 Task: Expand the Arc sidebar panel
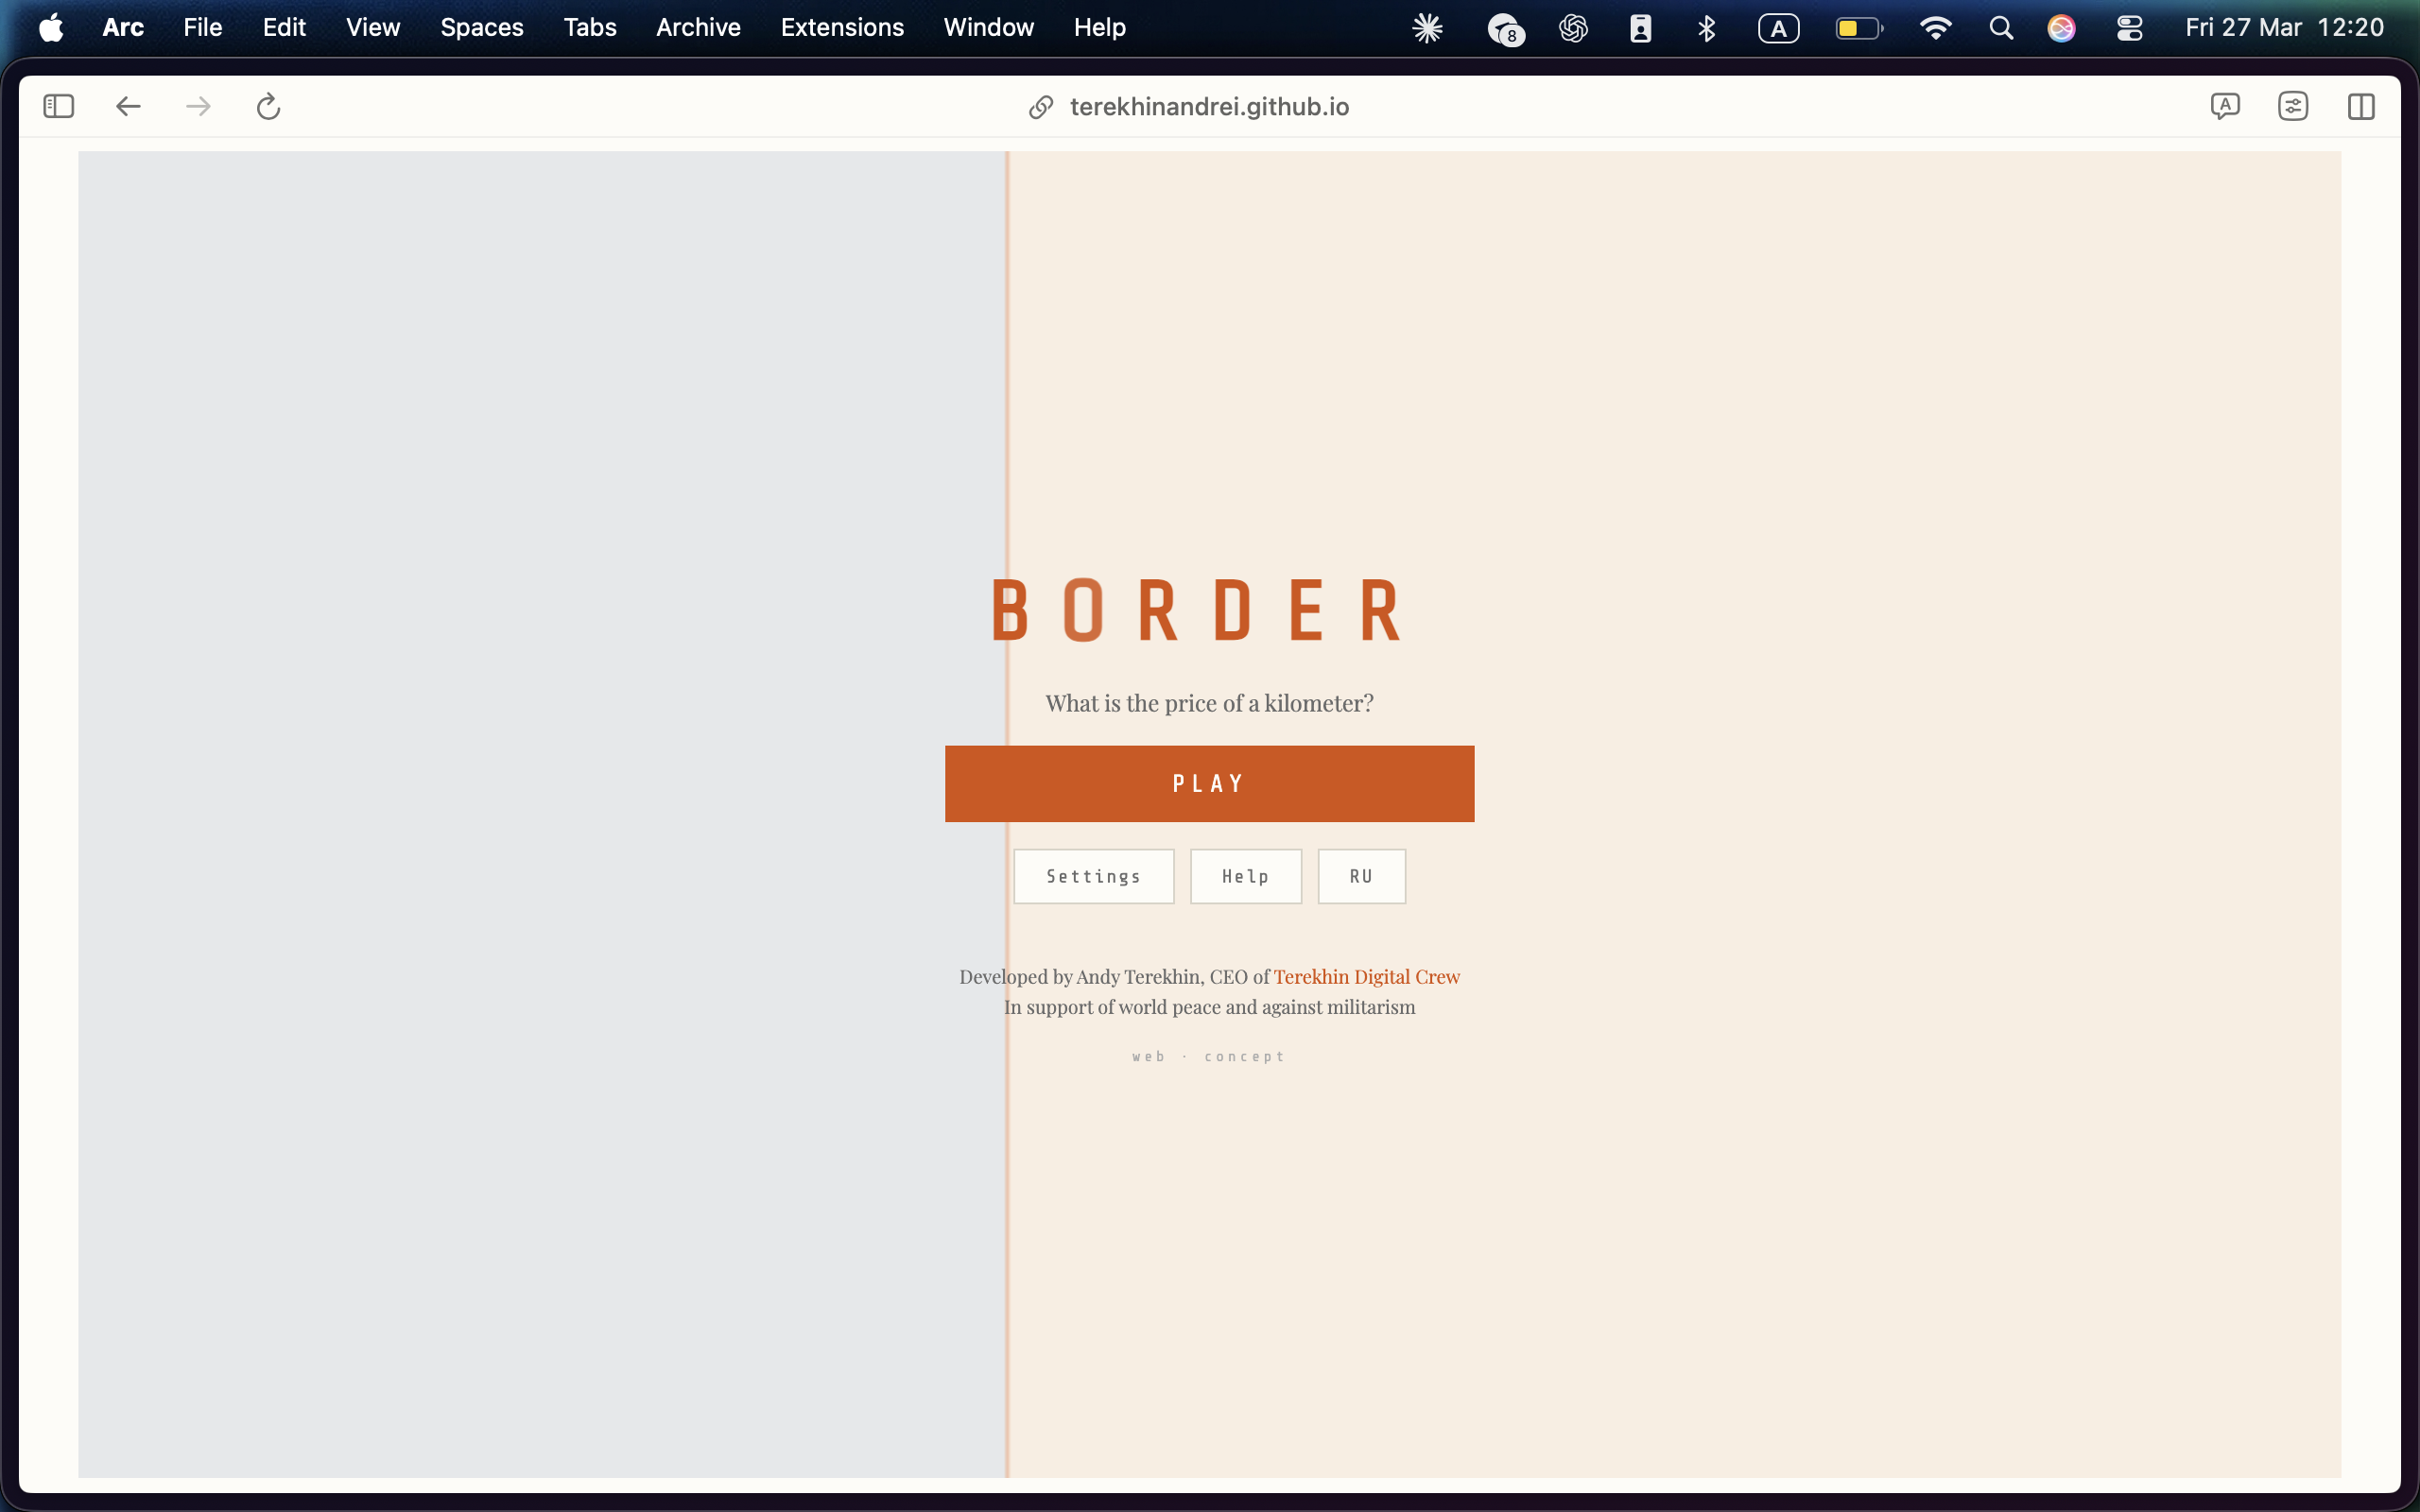click(x=57, y=106)
